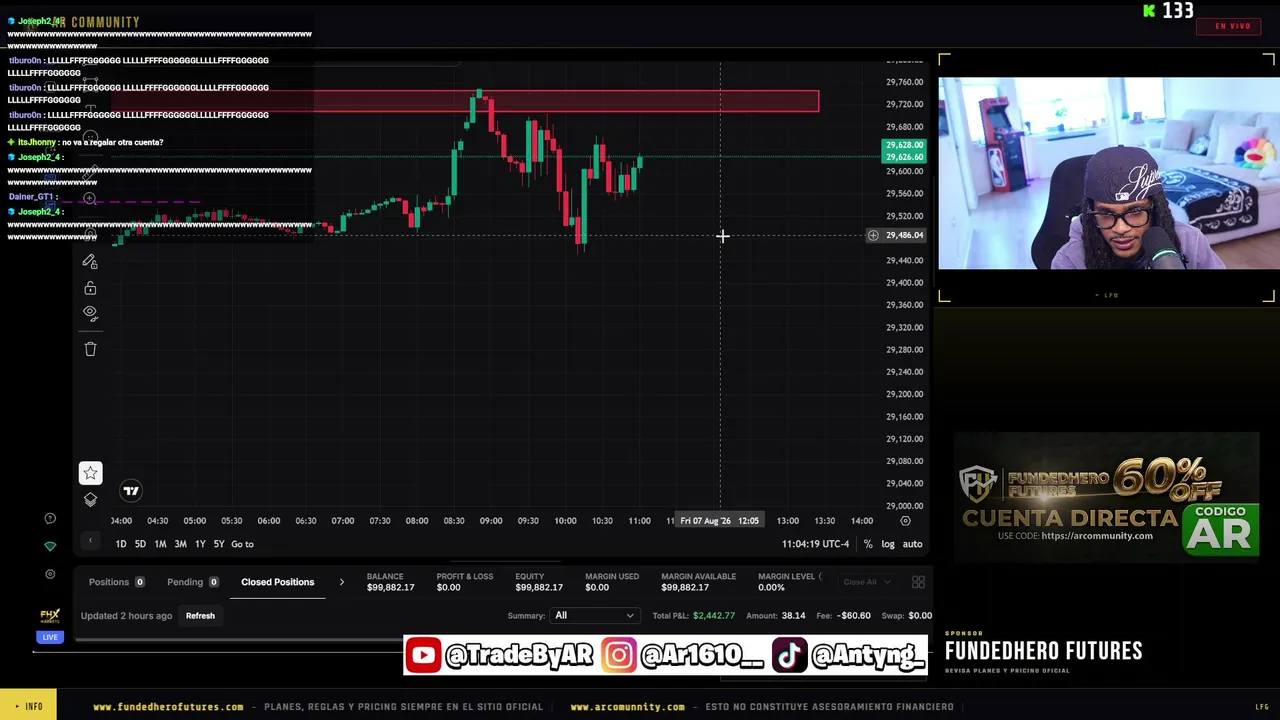Set chart range to 1M
Image resolution: width=1280 pixels, height=720 pixels.
[160, 544]
